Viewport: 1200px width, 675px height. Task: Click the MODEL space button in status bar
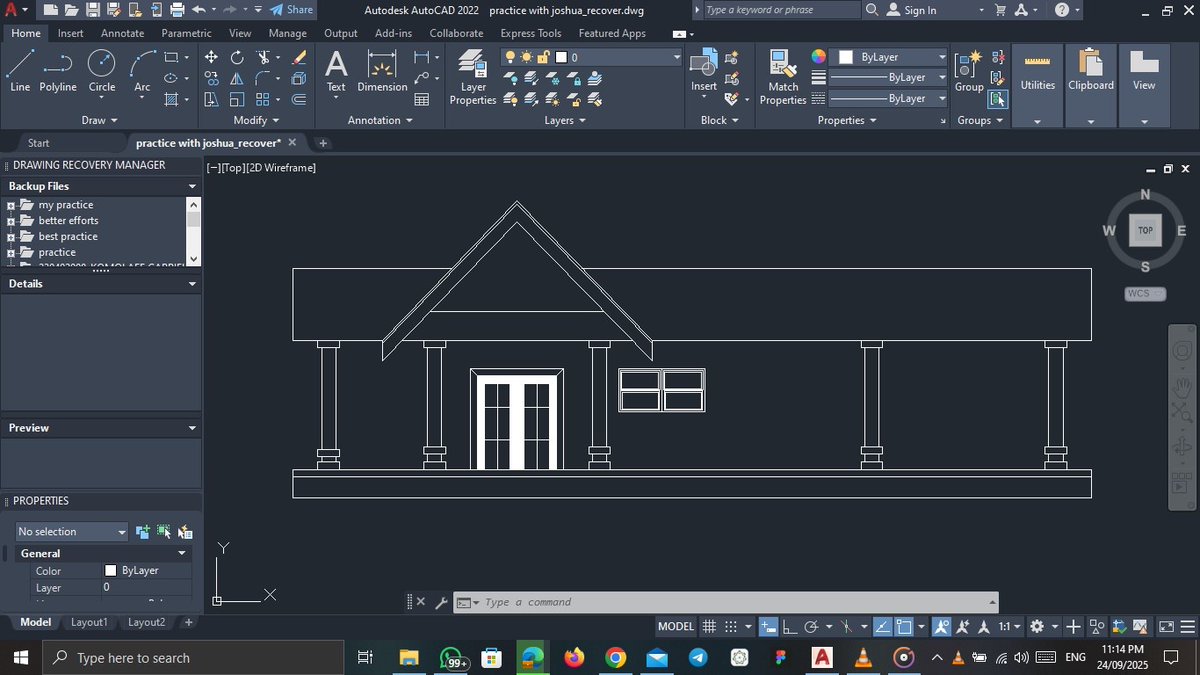tap(676, 627)
